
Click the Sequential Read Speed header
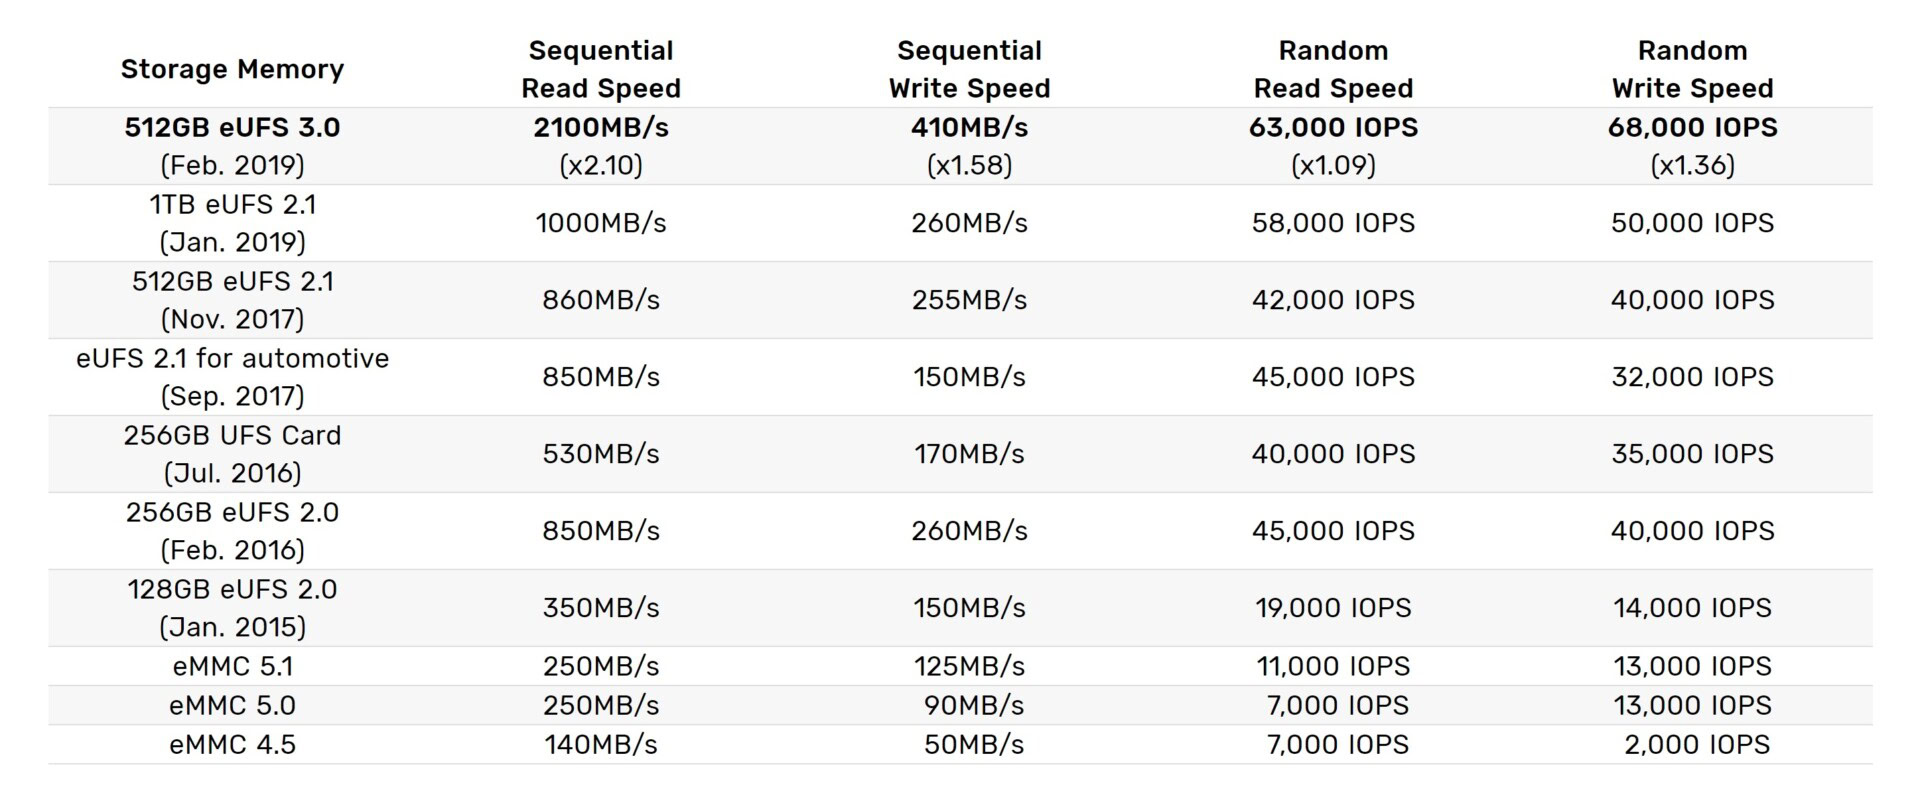[x=600, y=69]
